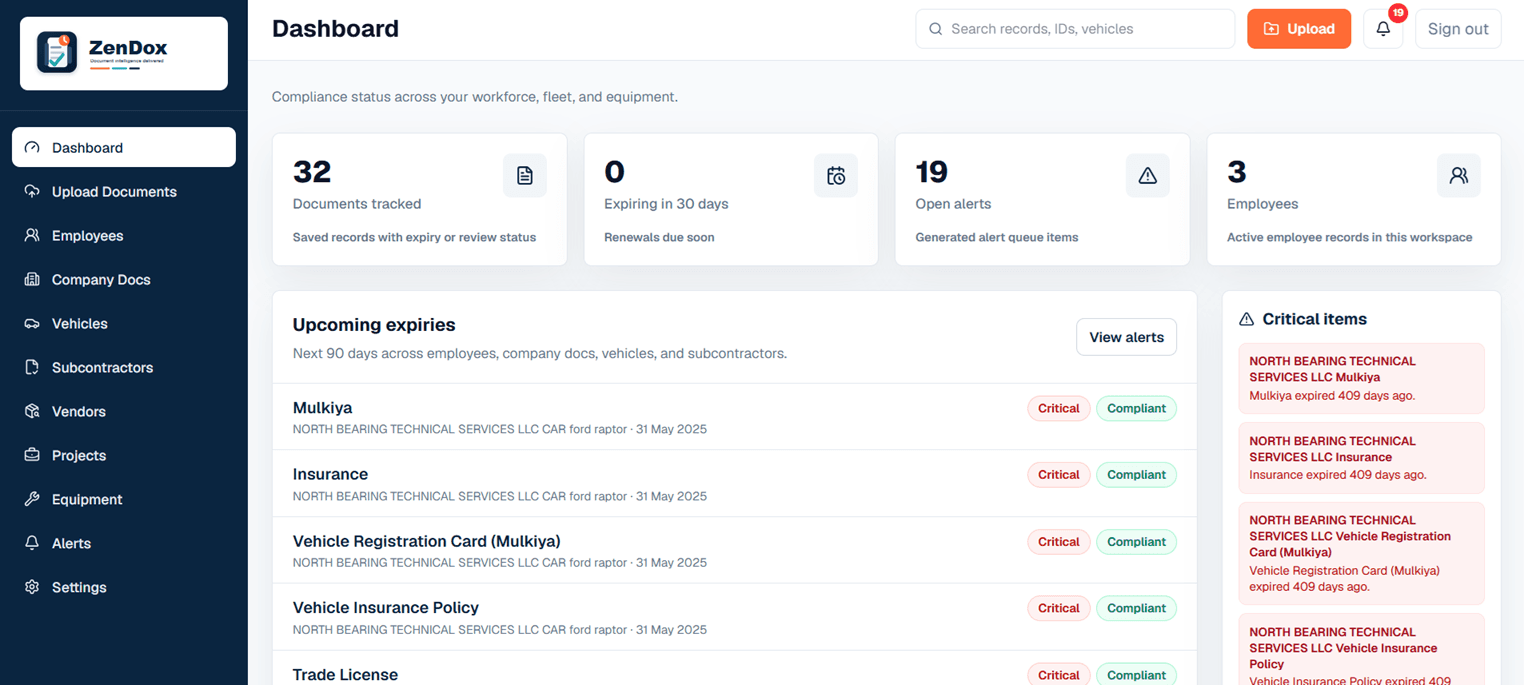Click the '32' Documents tracked value
Screen dimensions: 1524x685
[312, 172]
